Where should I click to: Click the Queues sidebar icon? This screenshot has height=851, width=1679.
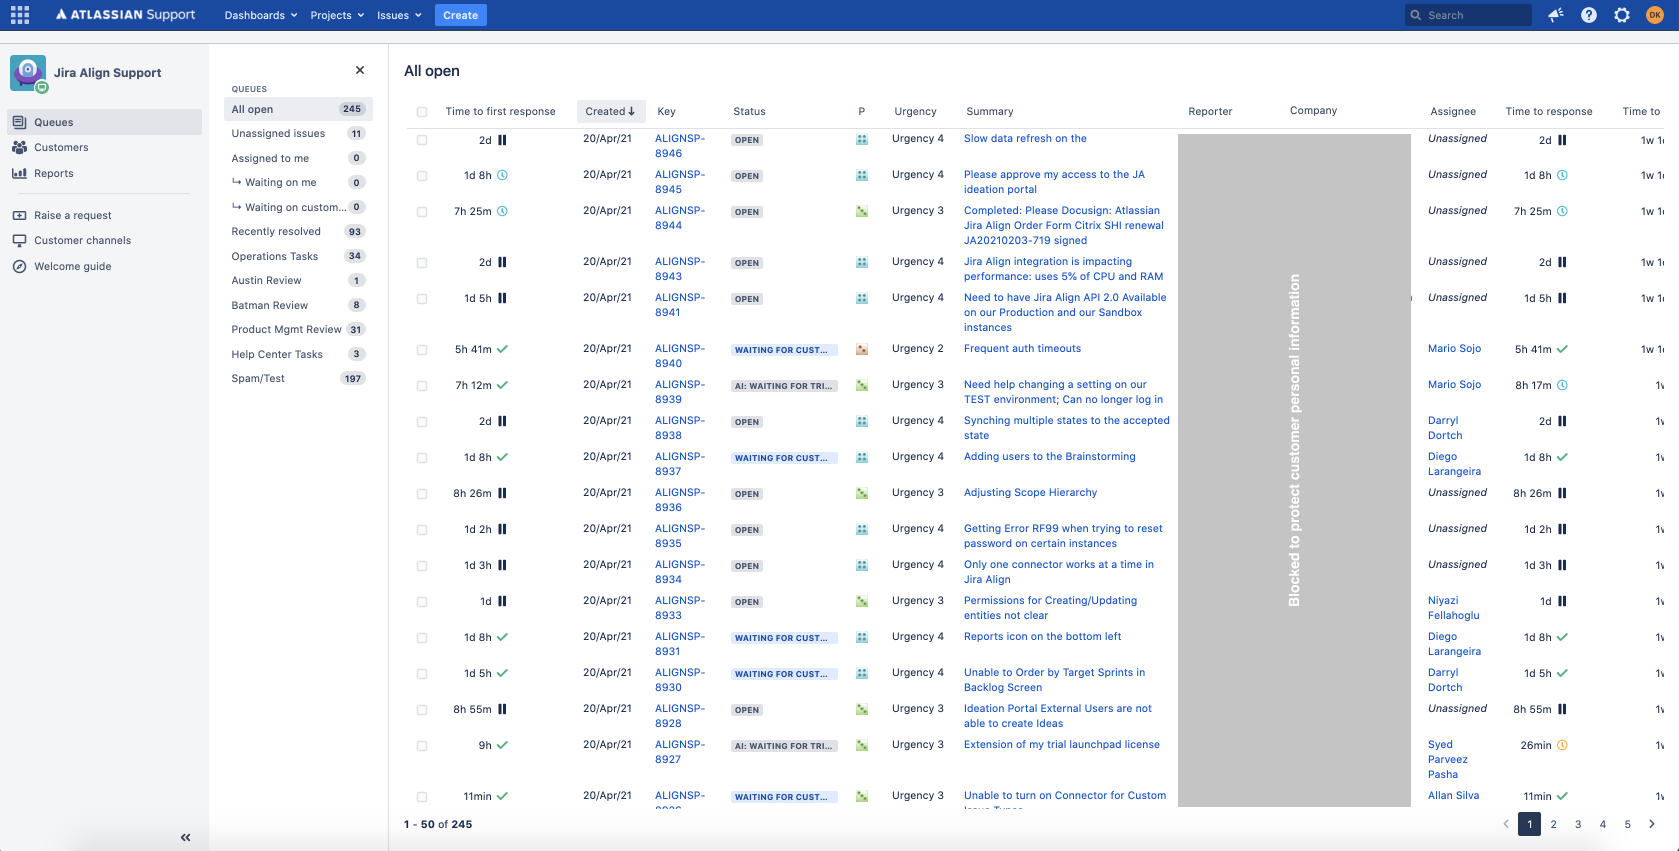click(19, 122)
